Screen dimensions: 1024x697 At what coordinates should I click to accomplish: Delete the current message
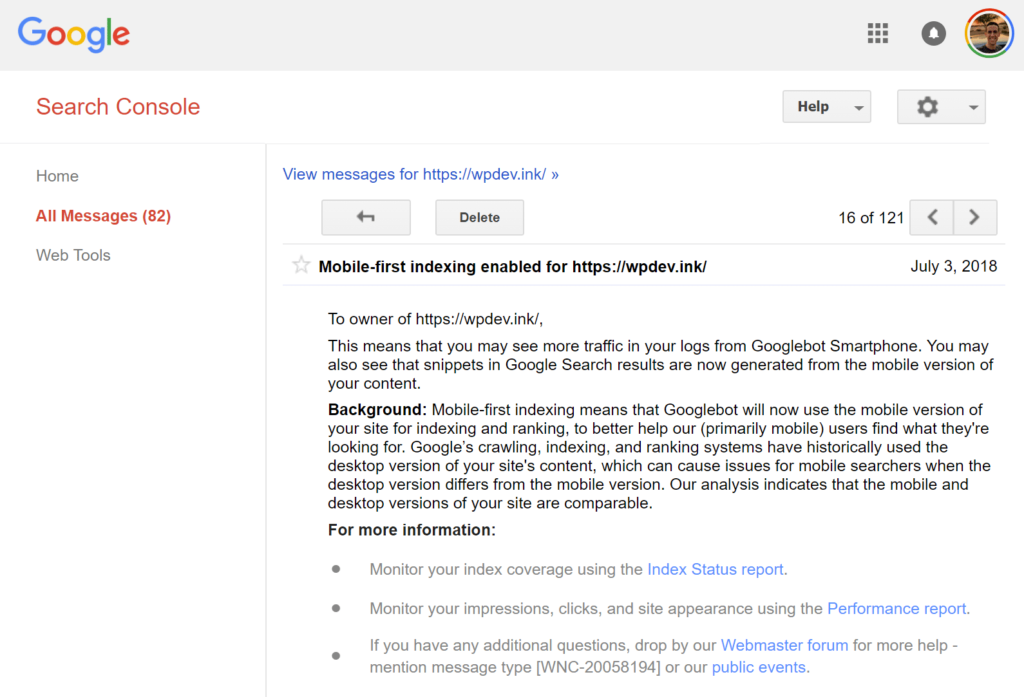(479, 217)
